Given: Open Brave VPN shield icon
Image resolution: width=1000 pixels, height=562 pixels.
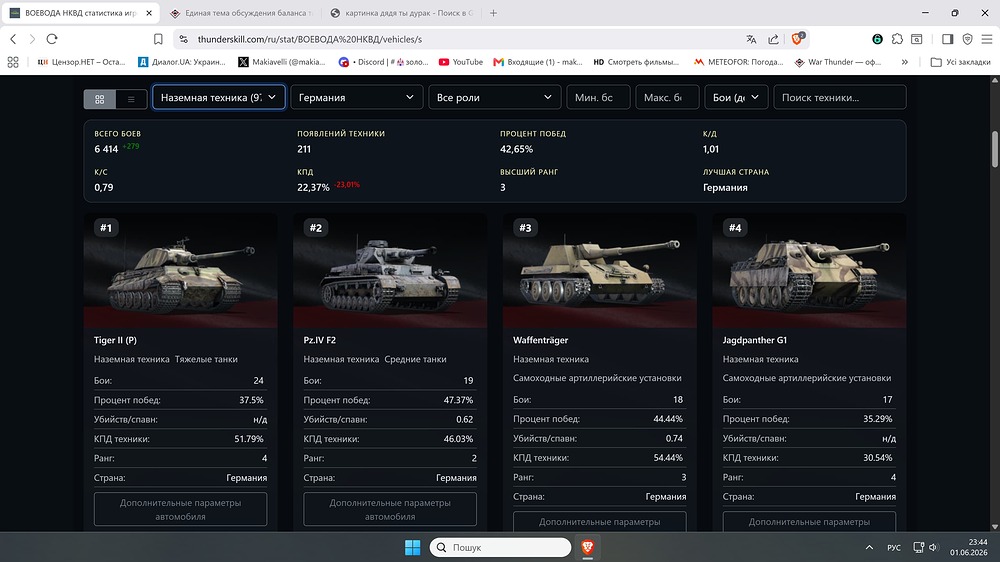Looking at the screenshot, I should (x=967, y=39).
